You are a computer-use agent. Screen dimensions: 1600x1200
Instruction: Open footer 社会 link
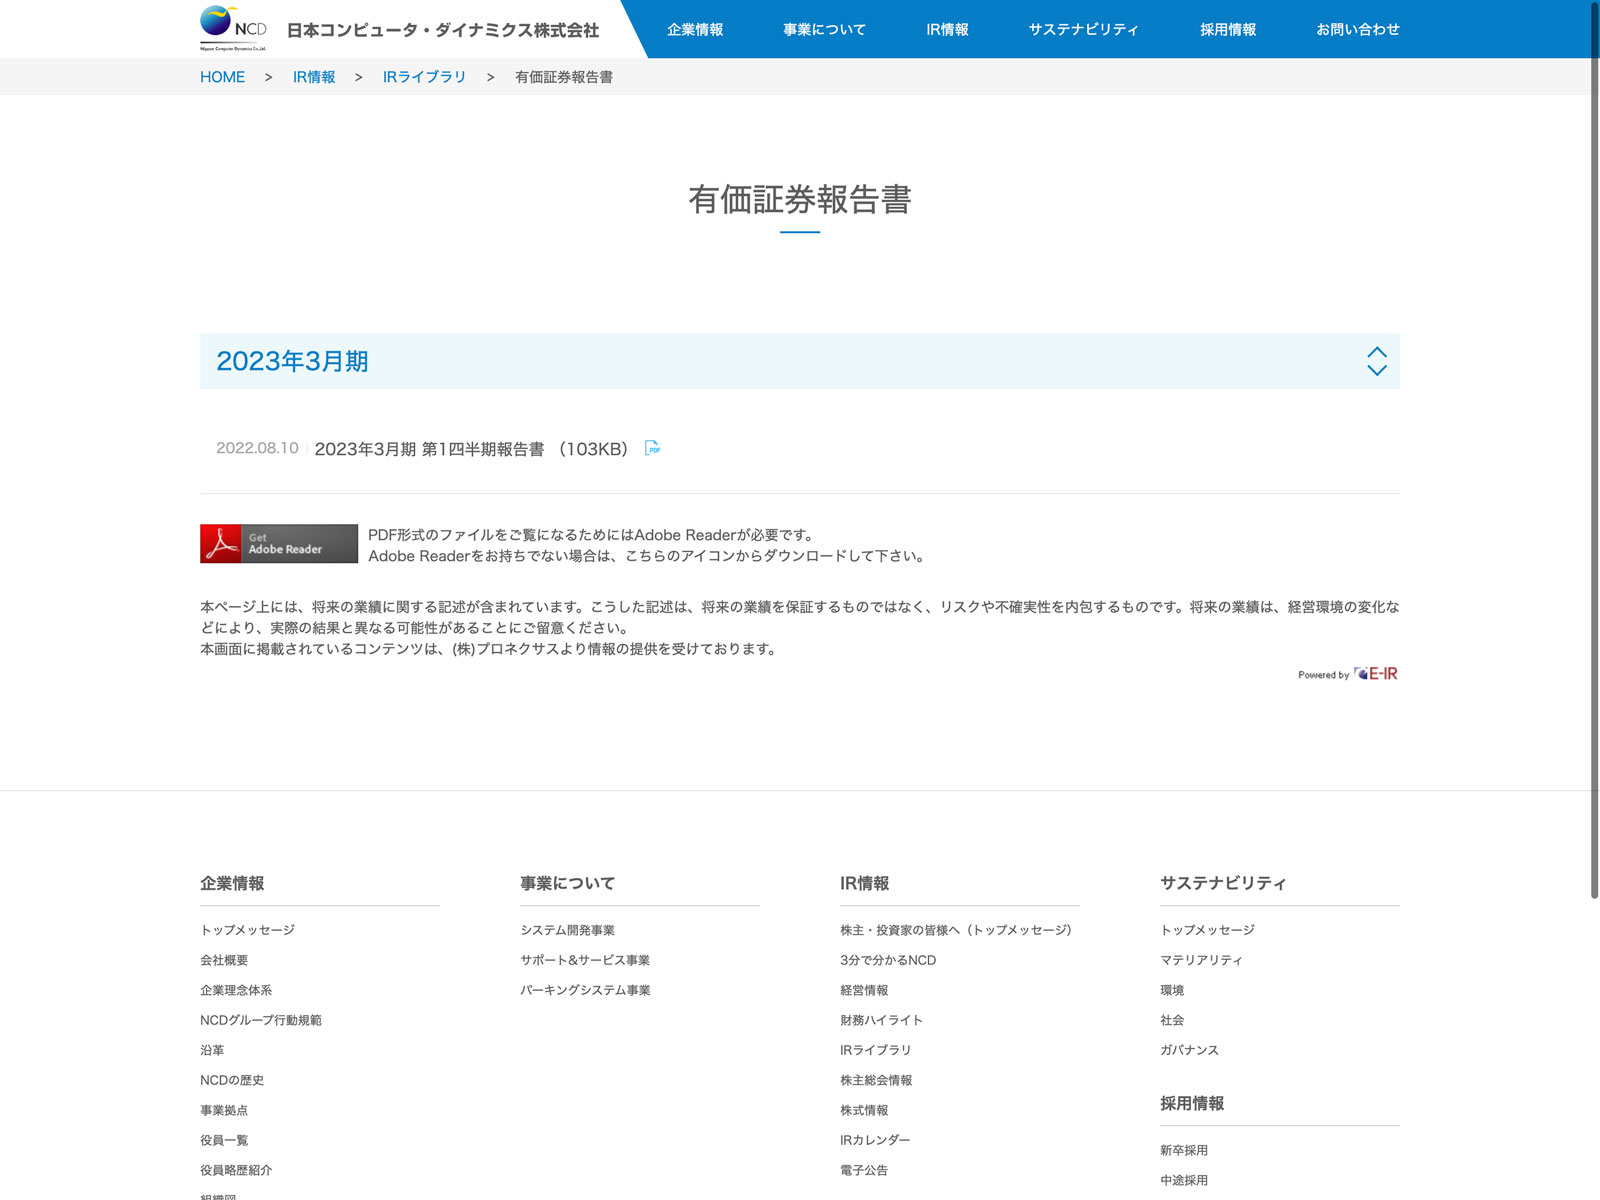[1172, 1020]
